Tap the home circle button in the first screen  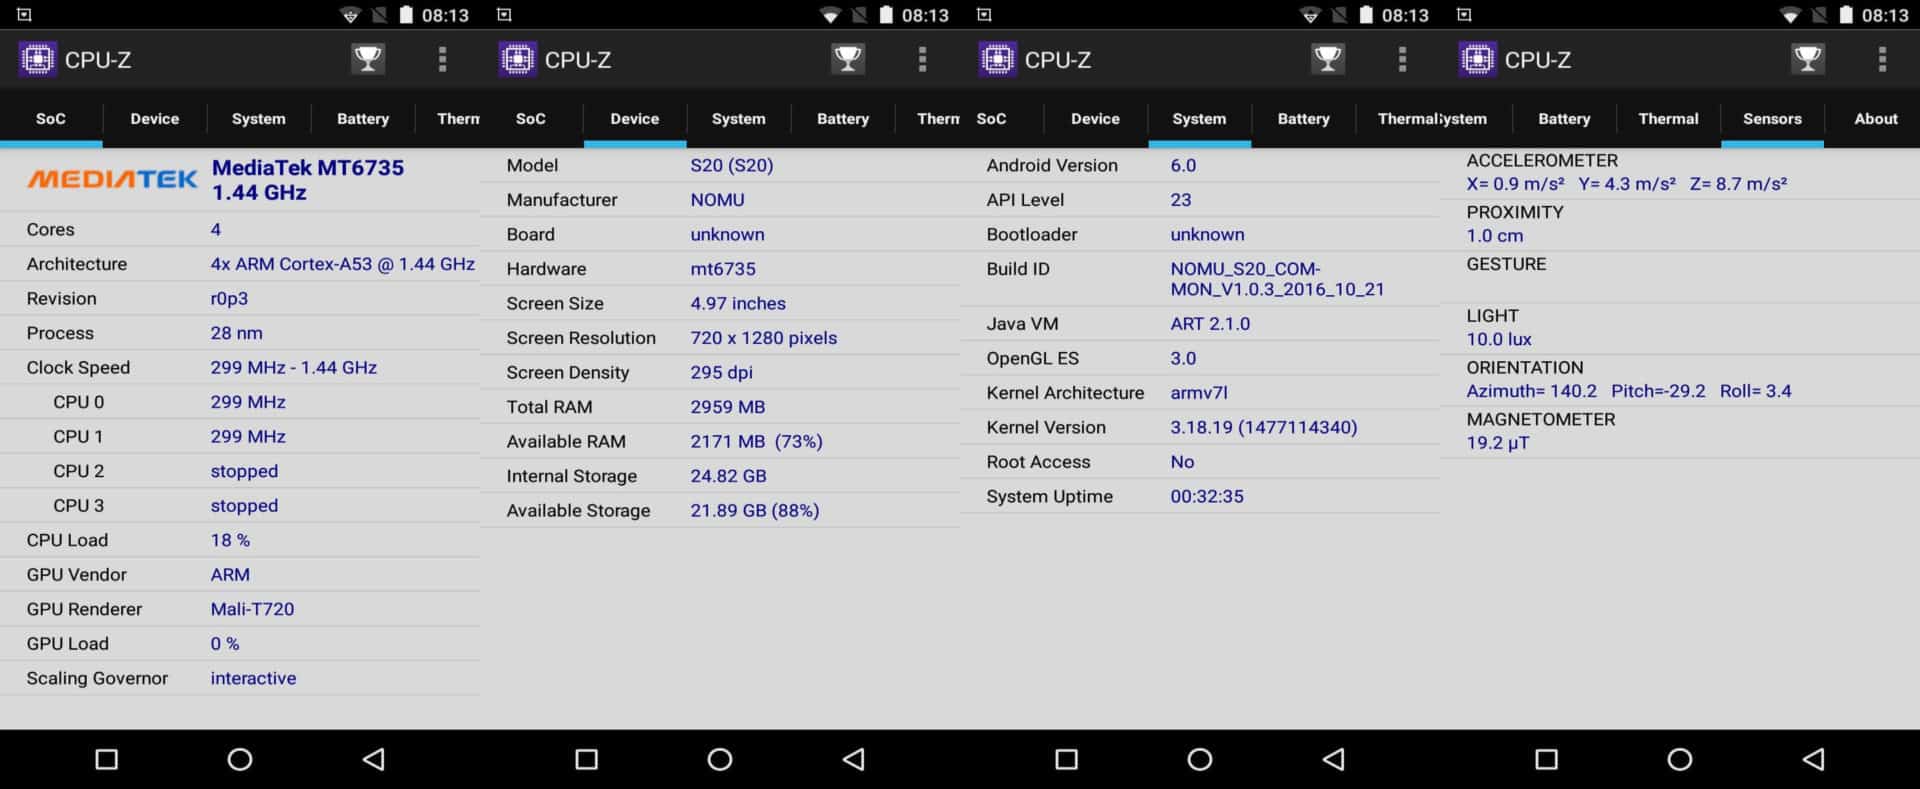[x=240, y=759]
